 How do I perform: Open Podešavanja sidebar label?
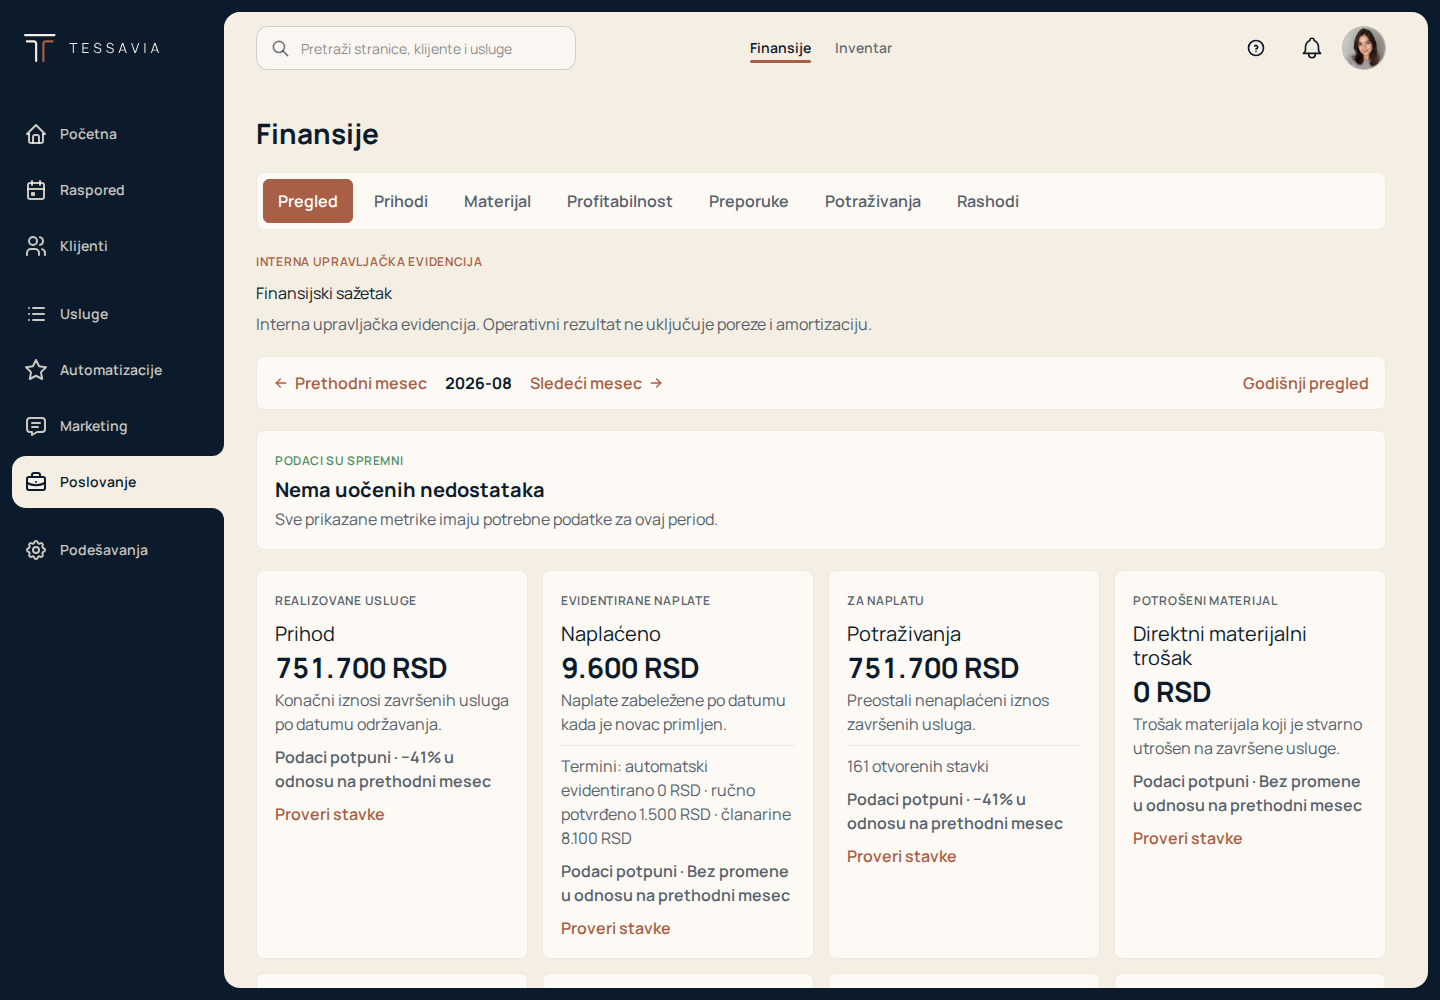104,550
